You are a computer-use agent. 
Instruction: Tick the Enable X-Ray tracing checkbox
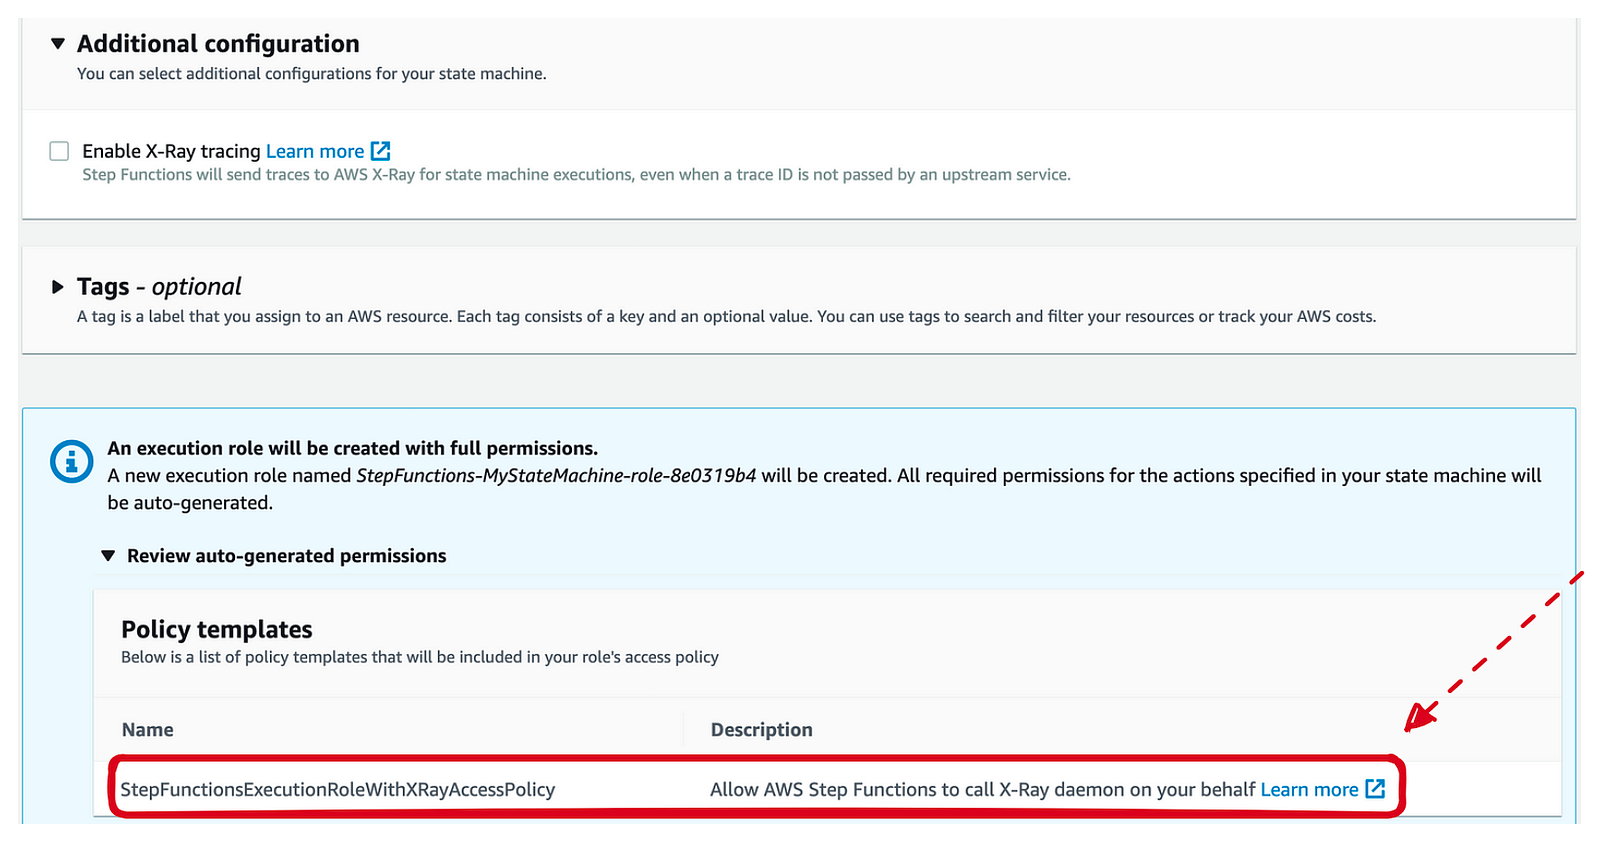pos(60,151)
